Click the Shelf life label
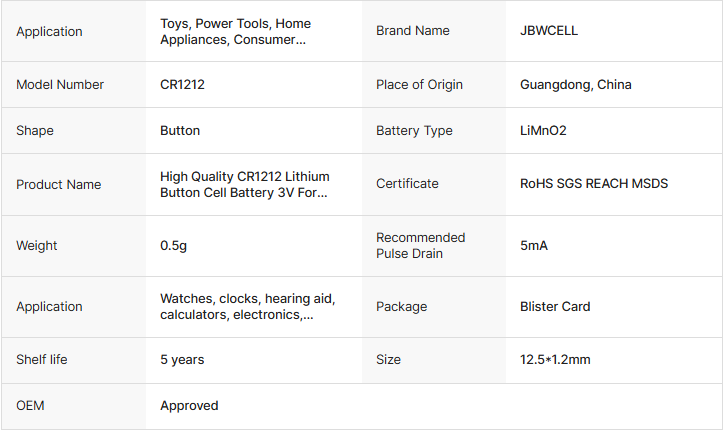Viewport: 726px width, 432px height. pos(42,359)
